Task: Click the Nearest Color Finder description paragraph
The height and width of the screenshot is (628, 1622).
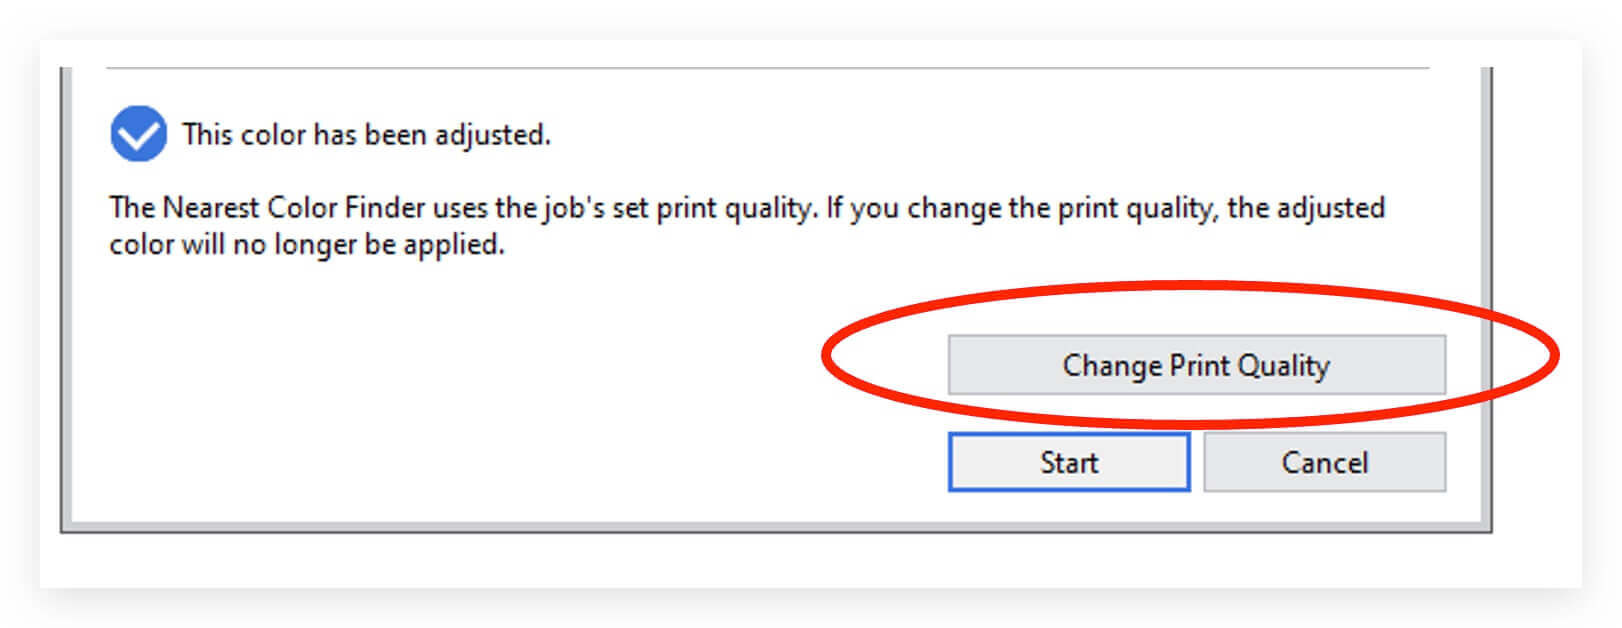Action: pyautogui.click(x=747, y=226)
